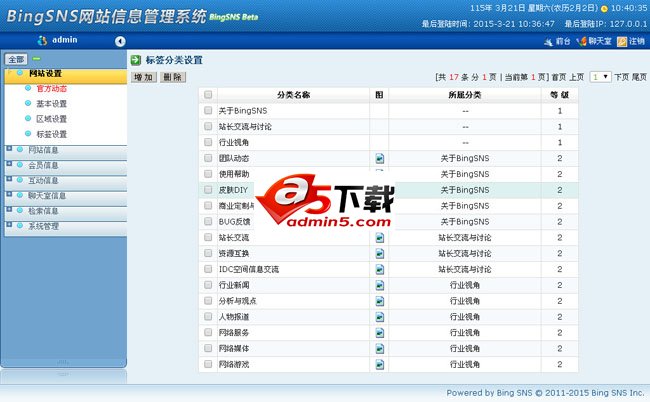Expand the 检索信息 tree node plus

point(9,209)
